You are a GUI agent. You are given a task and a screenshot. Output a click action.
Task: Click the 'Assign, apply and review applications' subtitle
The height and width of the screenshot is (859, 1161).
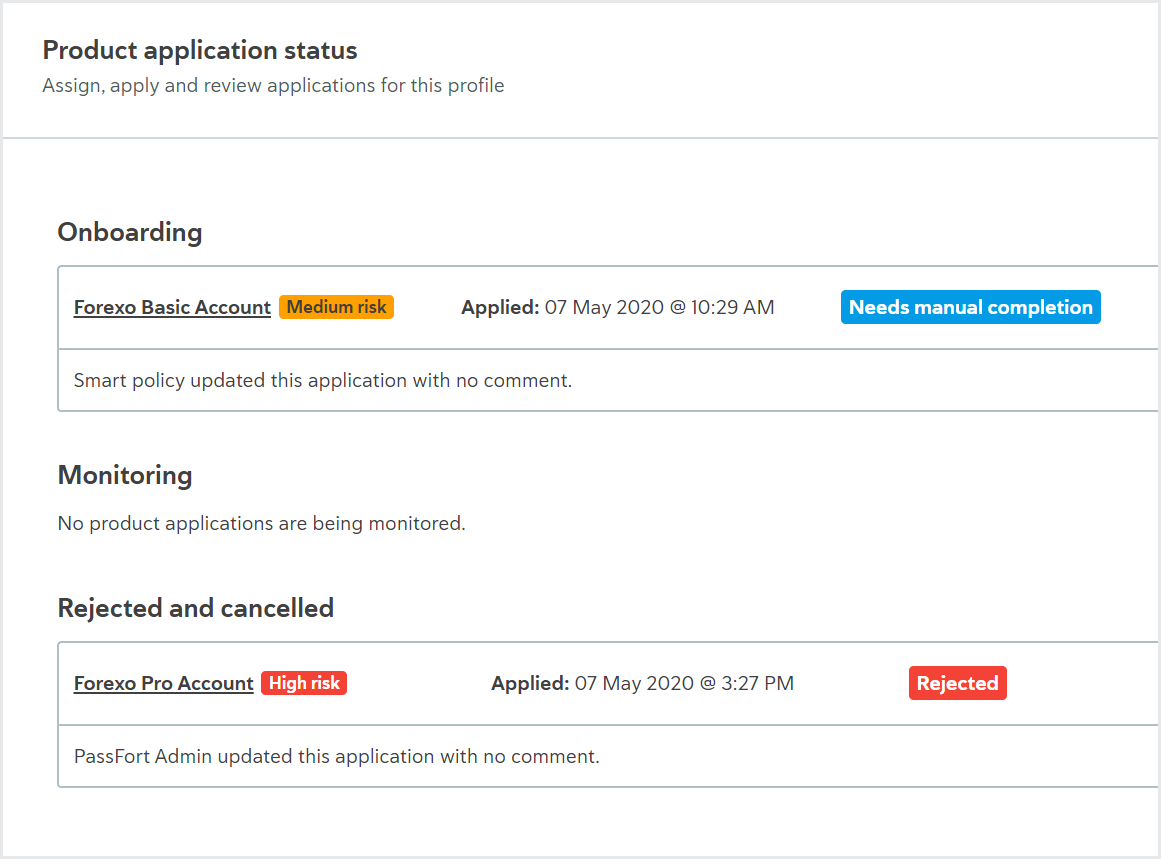273,86
